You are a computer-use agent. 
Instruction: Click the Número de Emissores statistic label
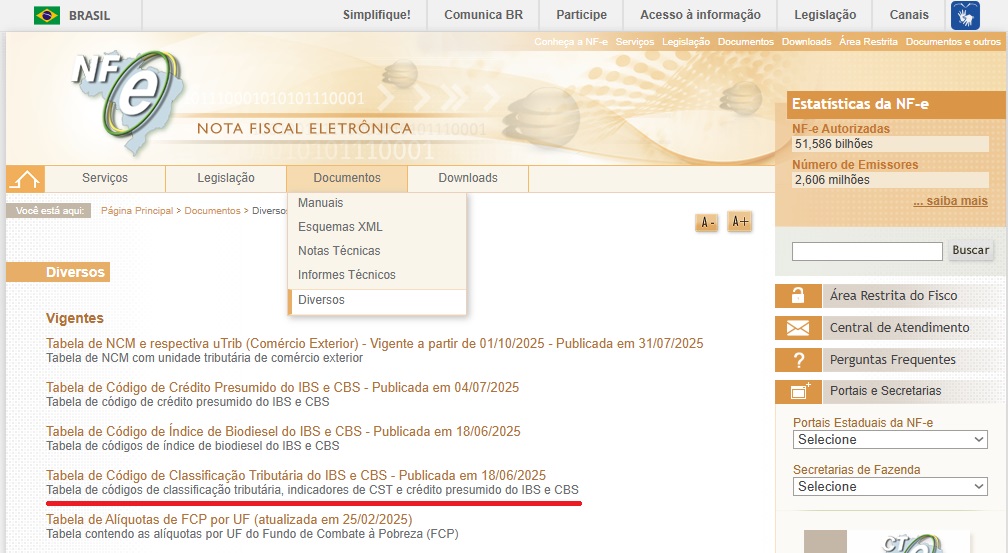pos(855,165)
